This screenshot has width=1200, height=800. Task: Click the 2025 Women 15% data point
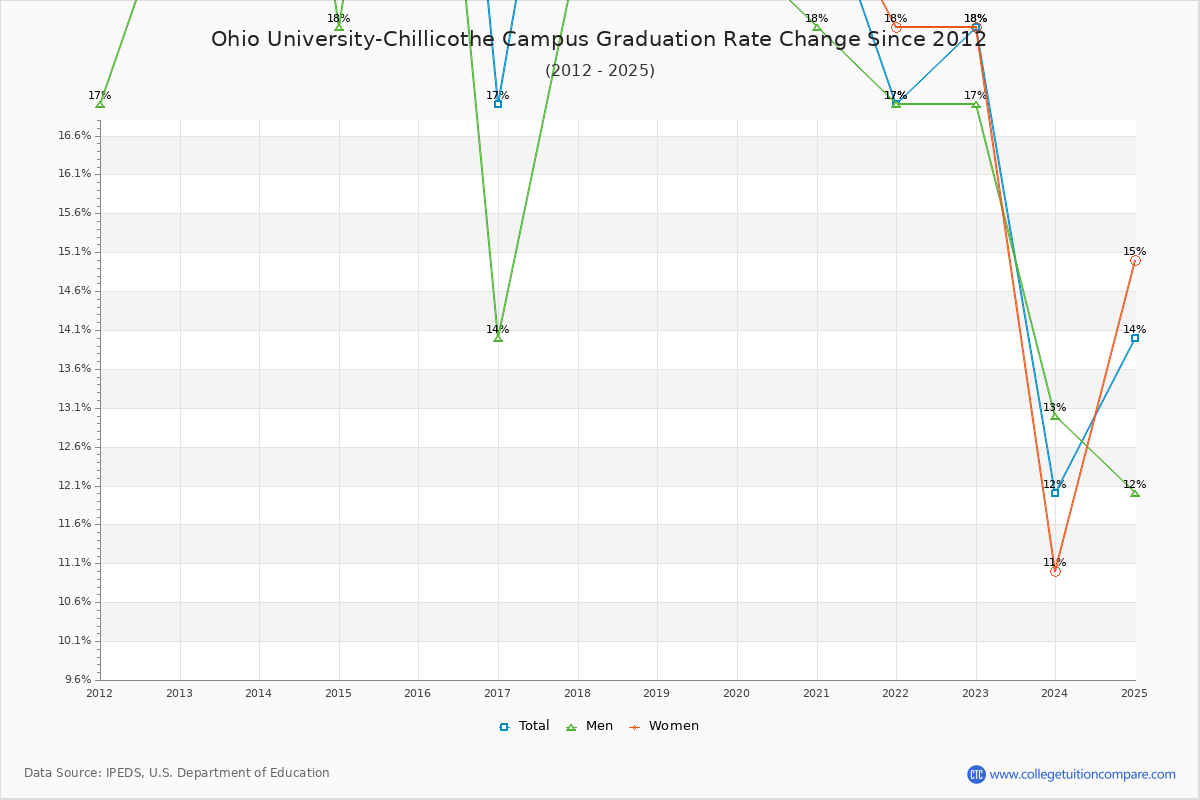1135,260
